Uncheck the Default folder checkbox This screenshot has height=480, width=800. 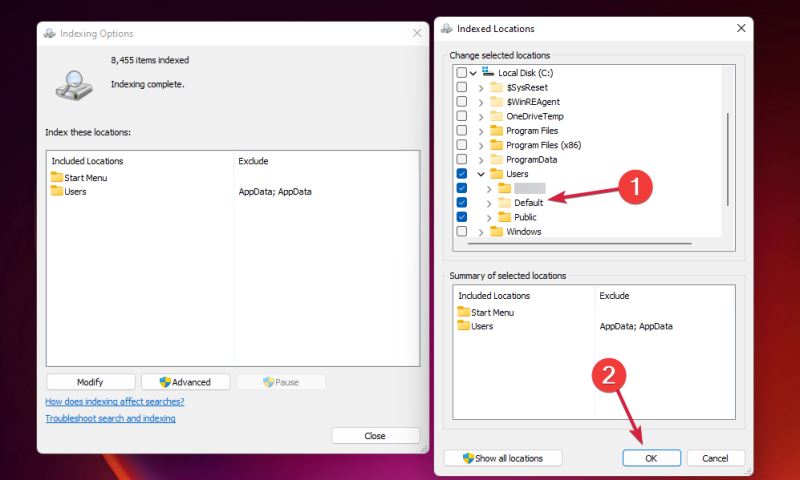pyautogui.click(x=461, y=203)
